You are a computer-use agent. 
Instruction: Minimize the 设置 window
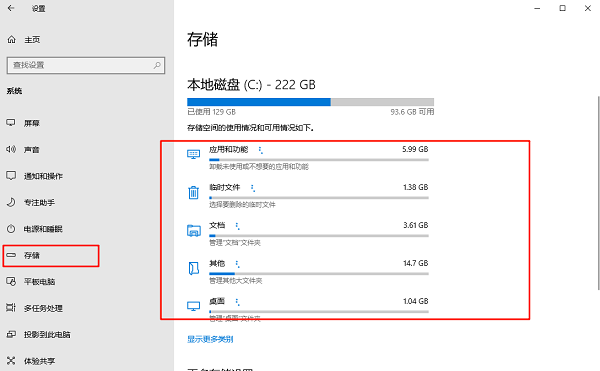click(537, 8)
